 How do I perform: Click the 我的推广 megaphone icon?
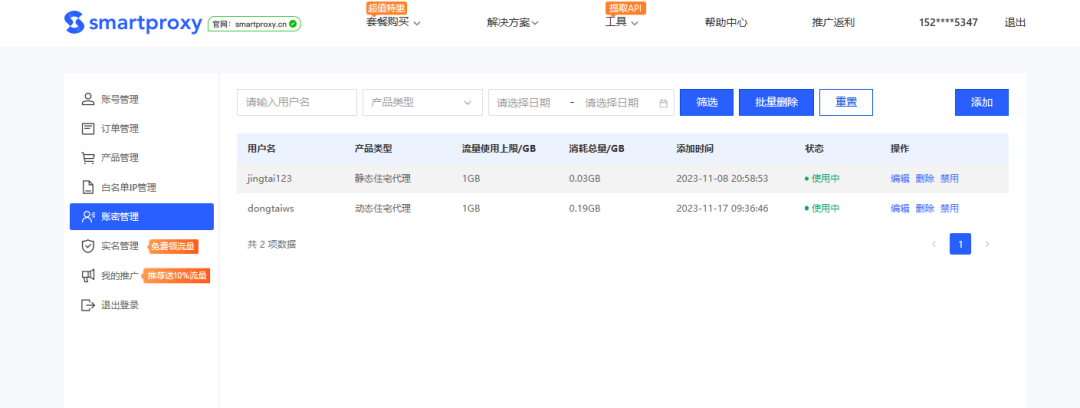coord(87,276)
